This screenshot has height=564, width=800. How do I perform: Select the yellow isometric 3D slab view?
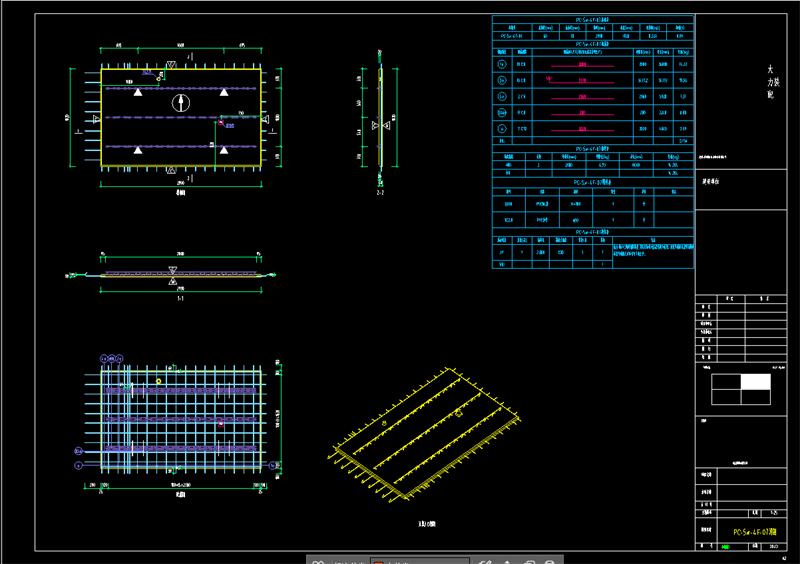click(x=424, y=434)
